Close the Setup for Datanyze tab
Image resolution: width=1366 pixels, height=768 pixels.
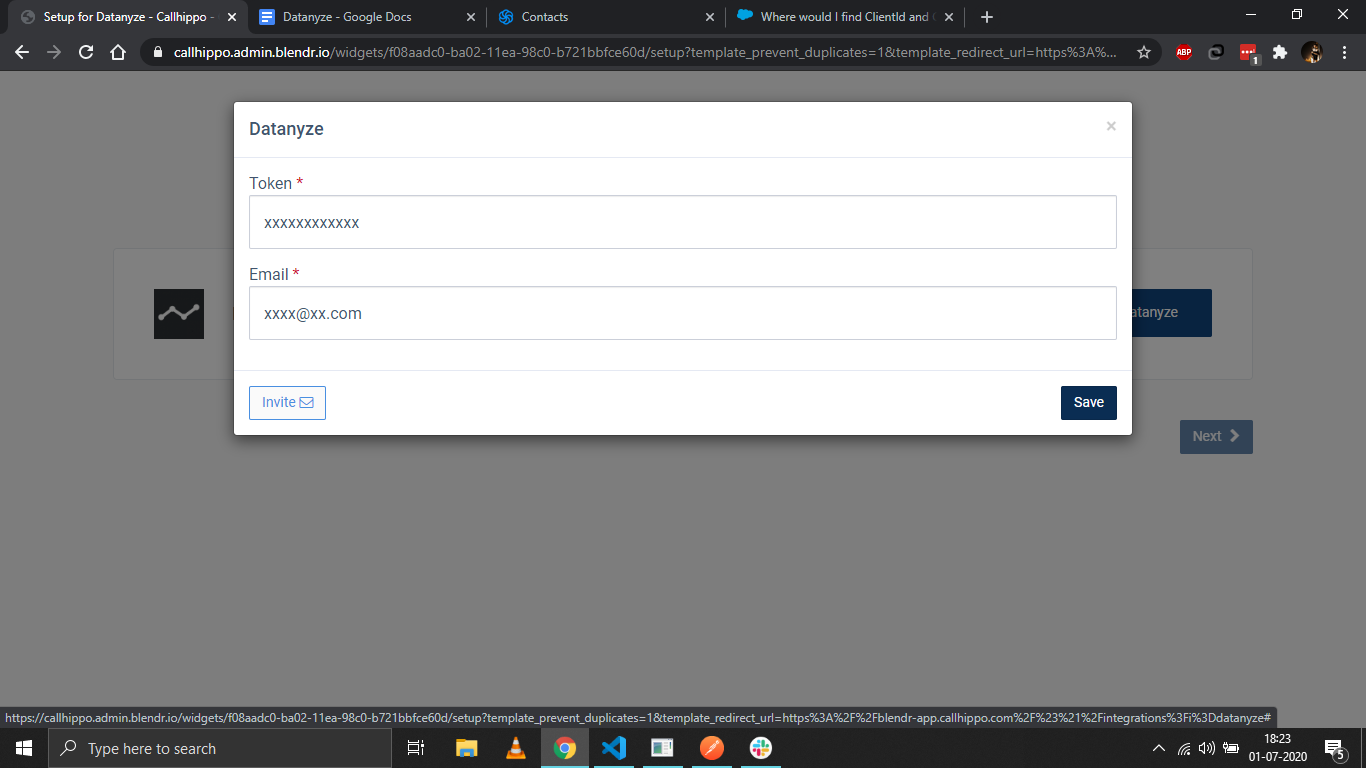[x=232, y=17]
